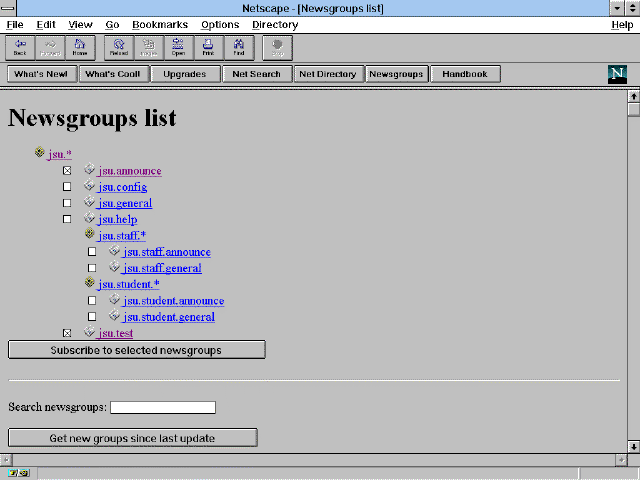Viewport: 640px width, 480px height.
Task: Click the vertical scrollbar down arrow
Action: (633, 447)
